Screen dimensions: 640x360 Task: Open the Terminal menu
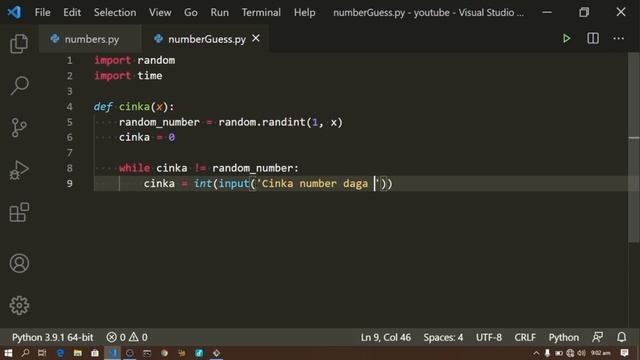(x=261, y=12)
